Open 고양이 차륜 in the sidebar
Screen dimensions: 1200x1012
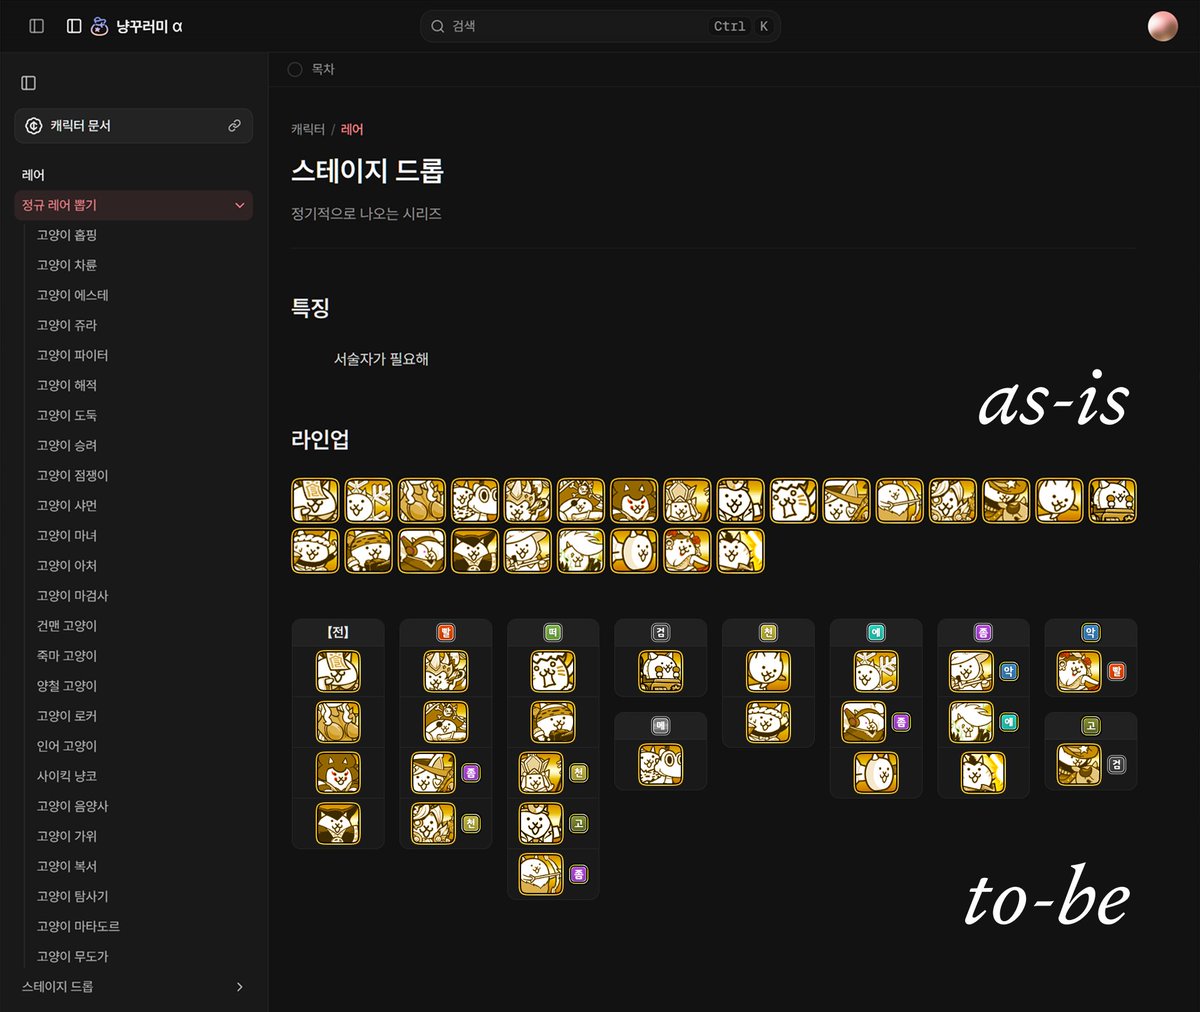tap(67, 265)
